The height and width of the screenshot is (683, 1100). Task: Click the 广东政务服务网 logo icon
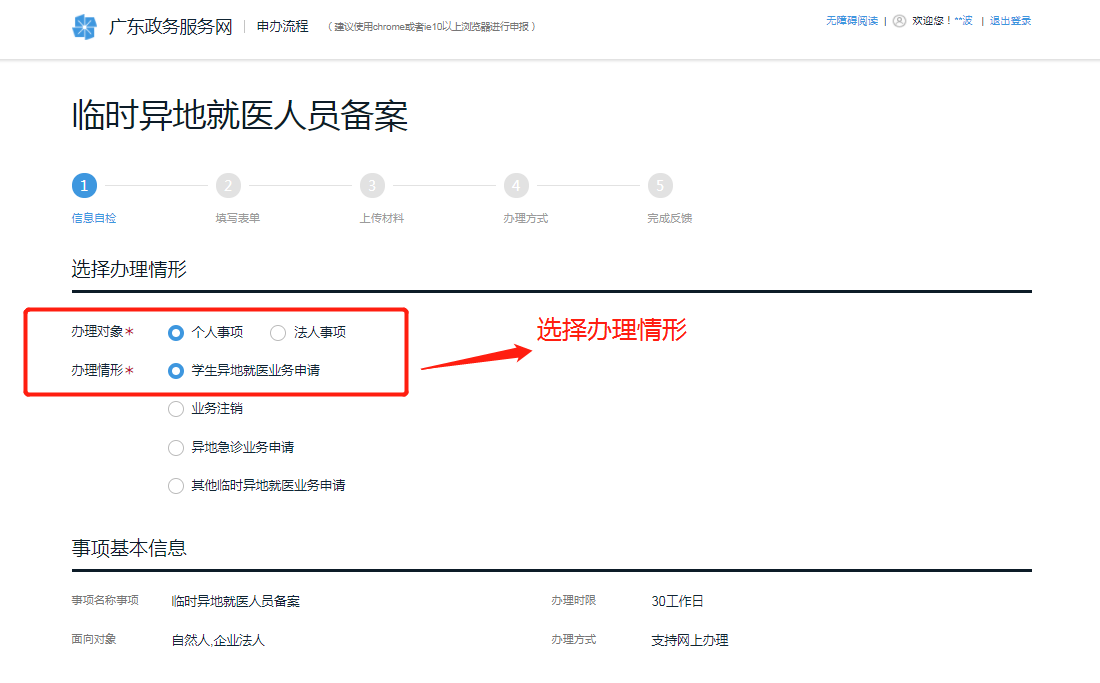click(85, 27)
